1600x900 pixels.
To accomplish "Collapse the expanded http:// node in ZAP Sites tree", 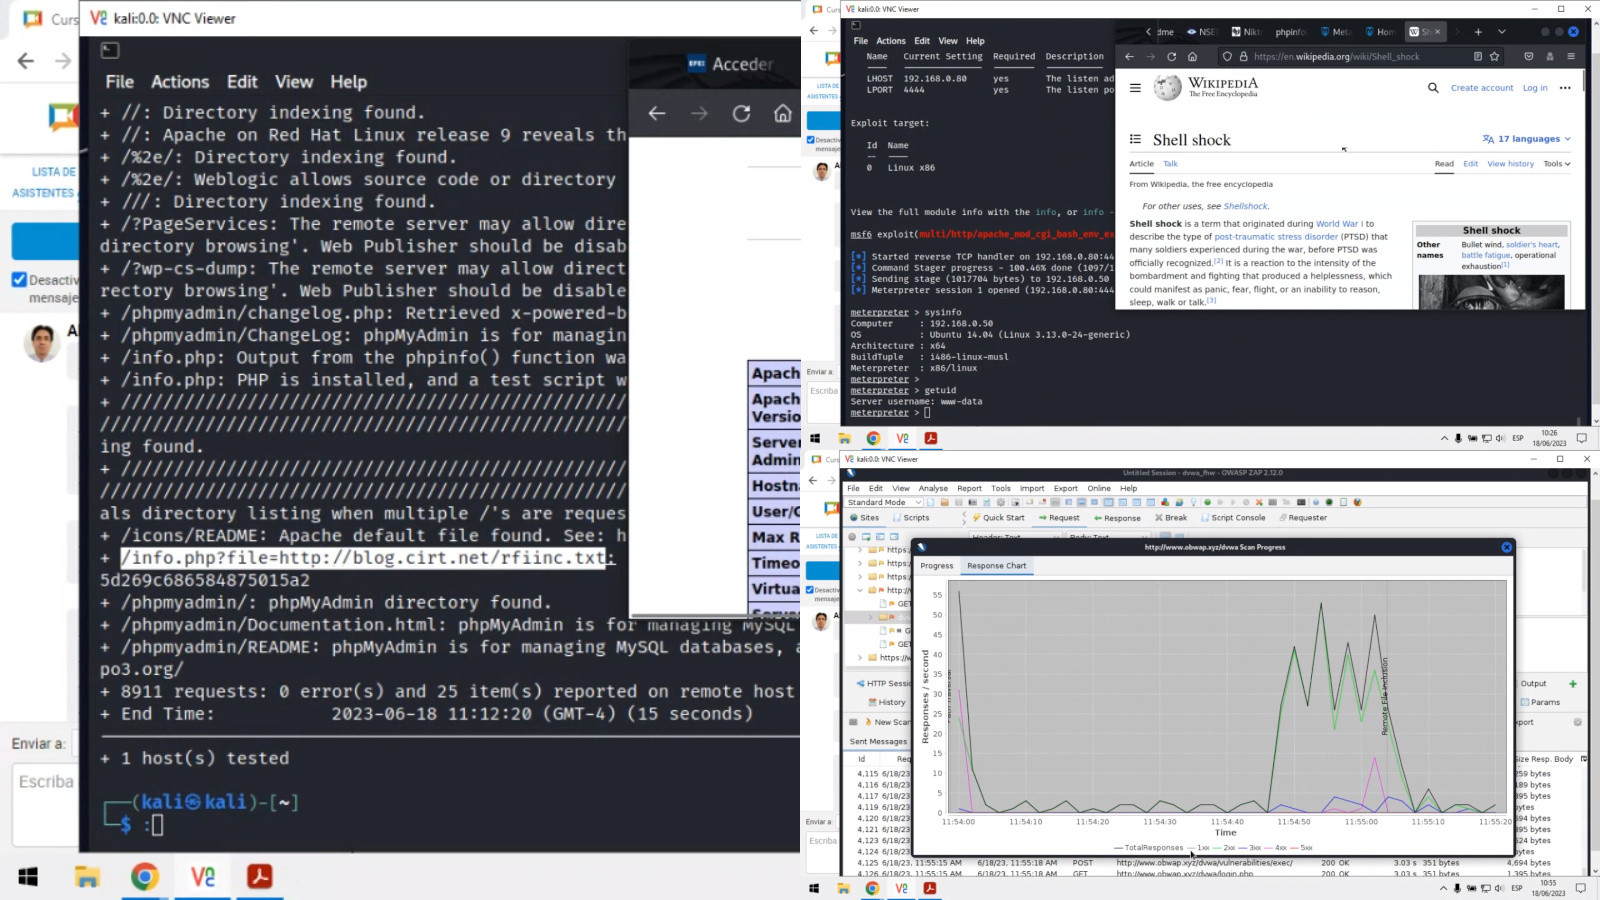I will coord(860,590).
